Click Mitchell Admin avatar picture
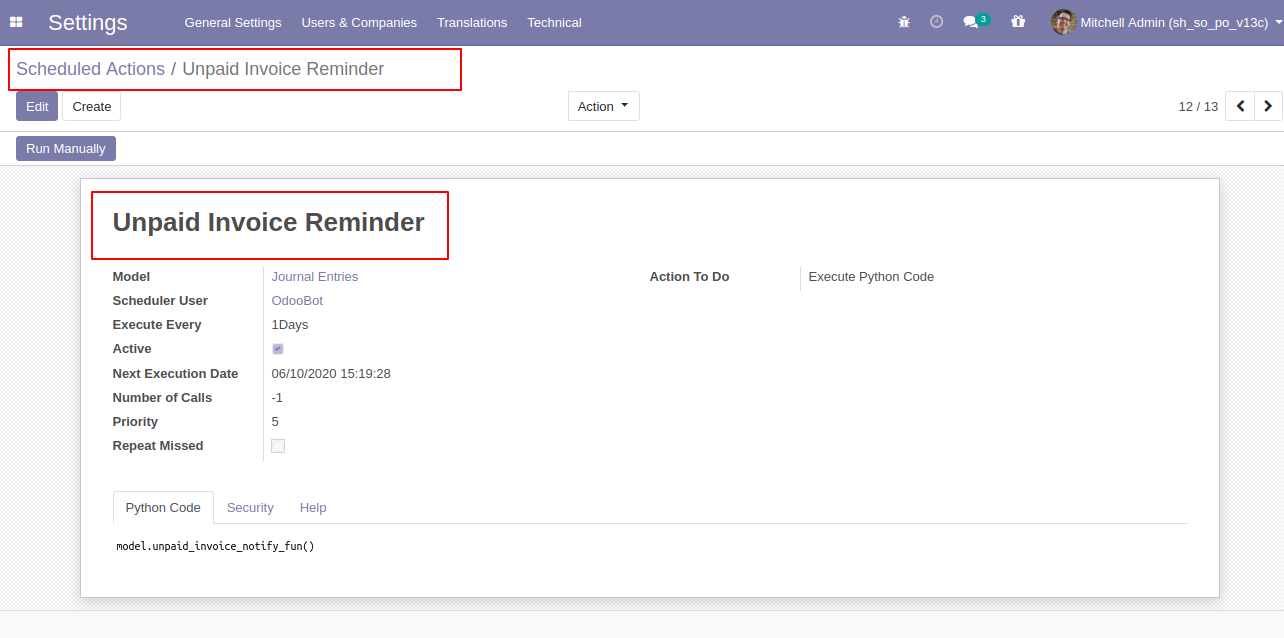The image size is (1284, 638). click(1063, 22)
